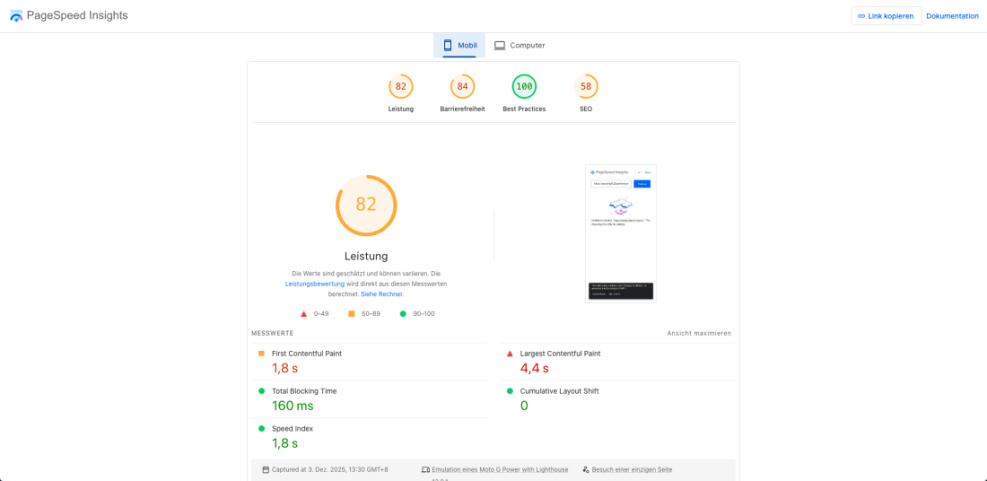Select the Barrierefreiheit score gauge showing 84
Image resolution: width=987 pixels, height=481 pixels.
click(463, 86)
